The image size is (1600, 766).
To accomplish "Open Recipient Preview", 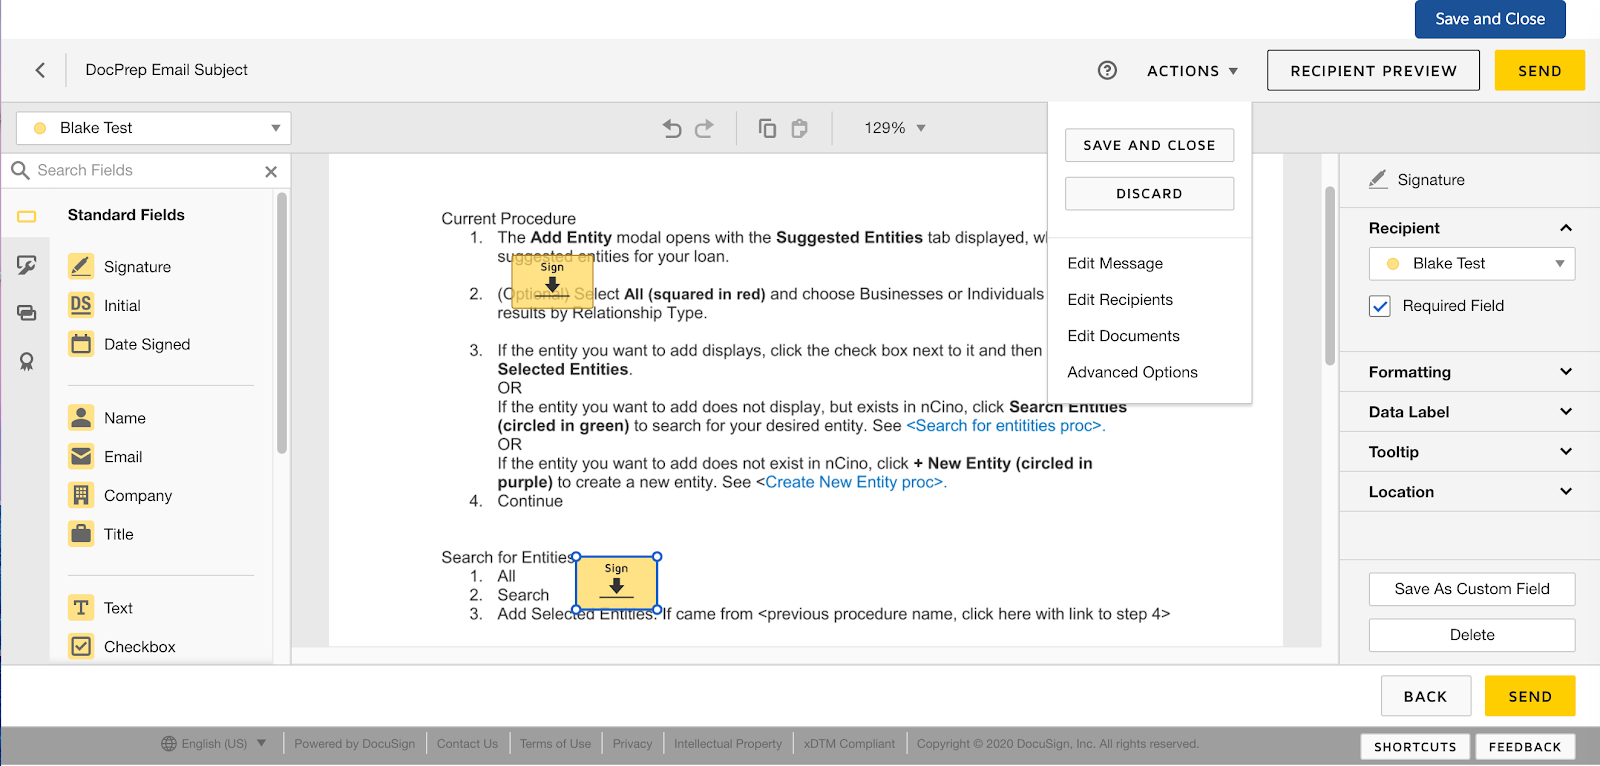I will point(1373,71).
